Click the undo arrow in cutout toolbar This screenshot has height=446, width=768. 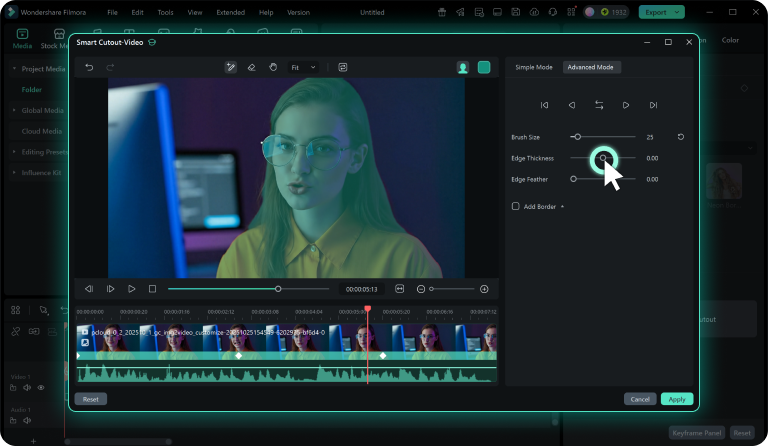click(x=89, y=67)
